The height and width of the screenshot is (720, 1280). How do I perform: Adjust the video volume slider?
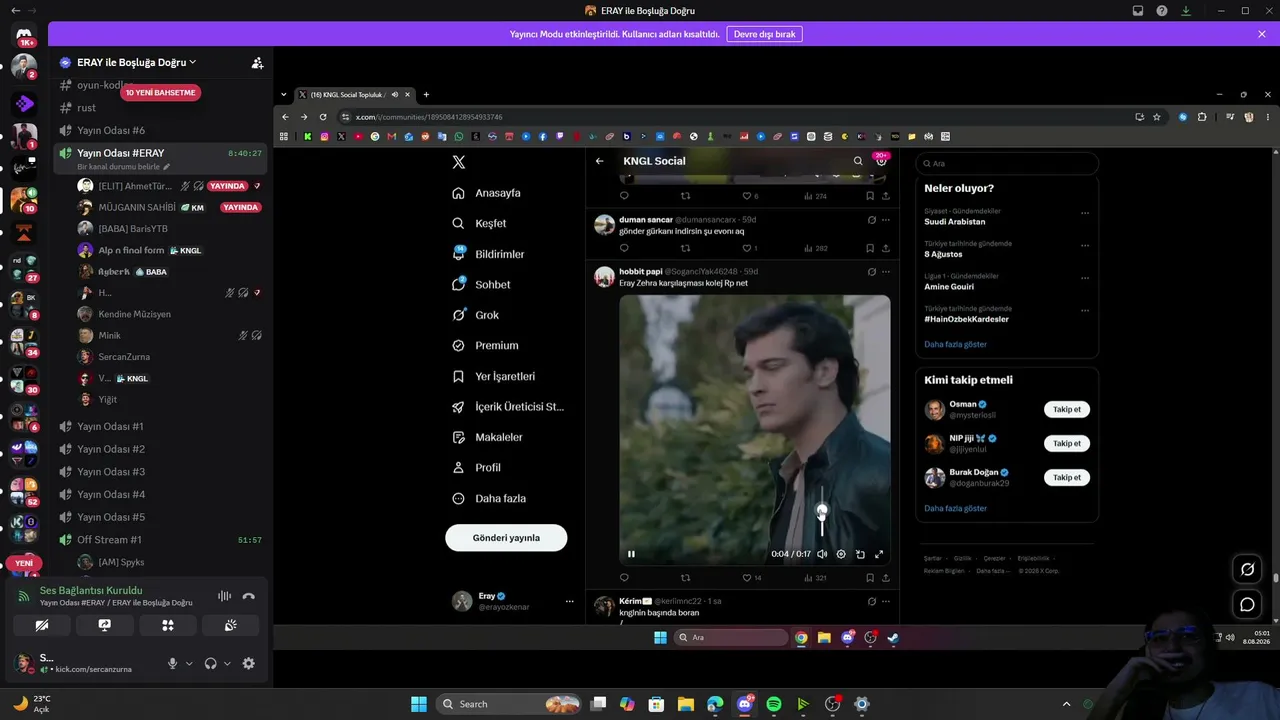tap(822, 511)
